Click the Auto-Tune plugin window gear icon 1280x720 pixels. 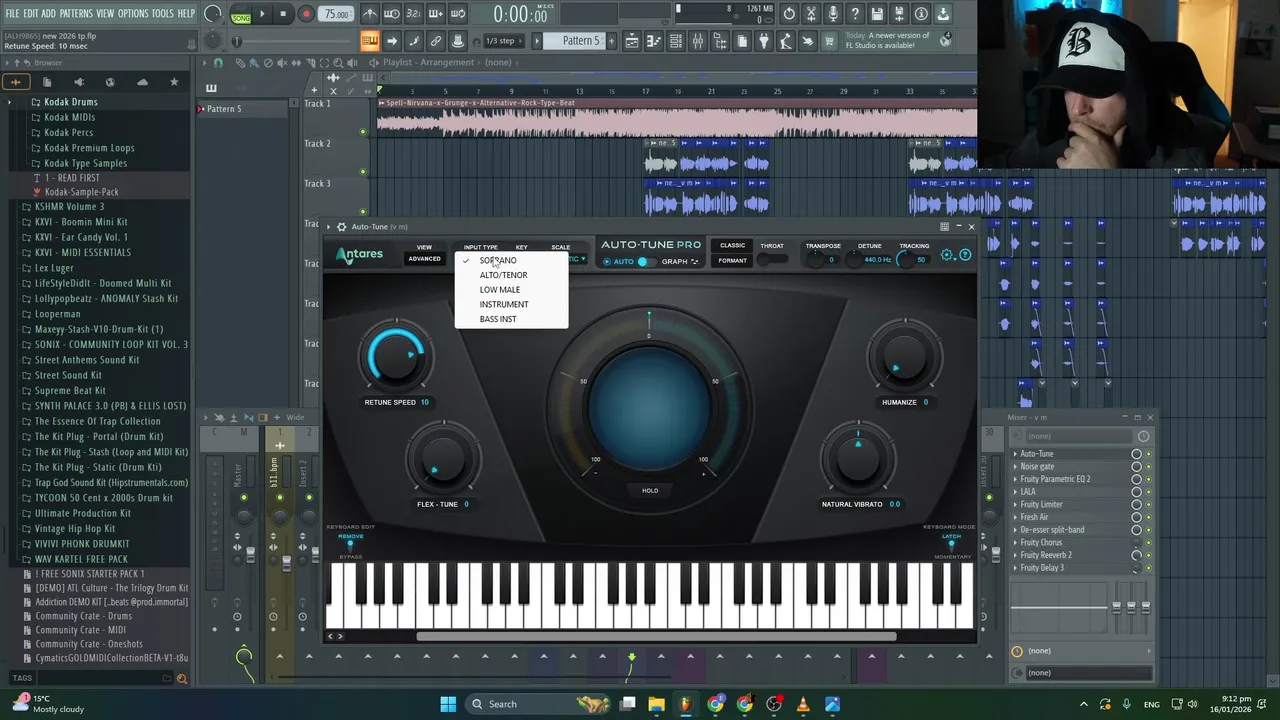[x=341, y=227]
